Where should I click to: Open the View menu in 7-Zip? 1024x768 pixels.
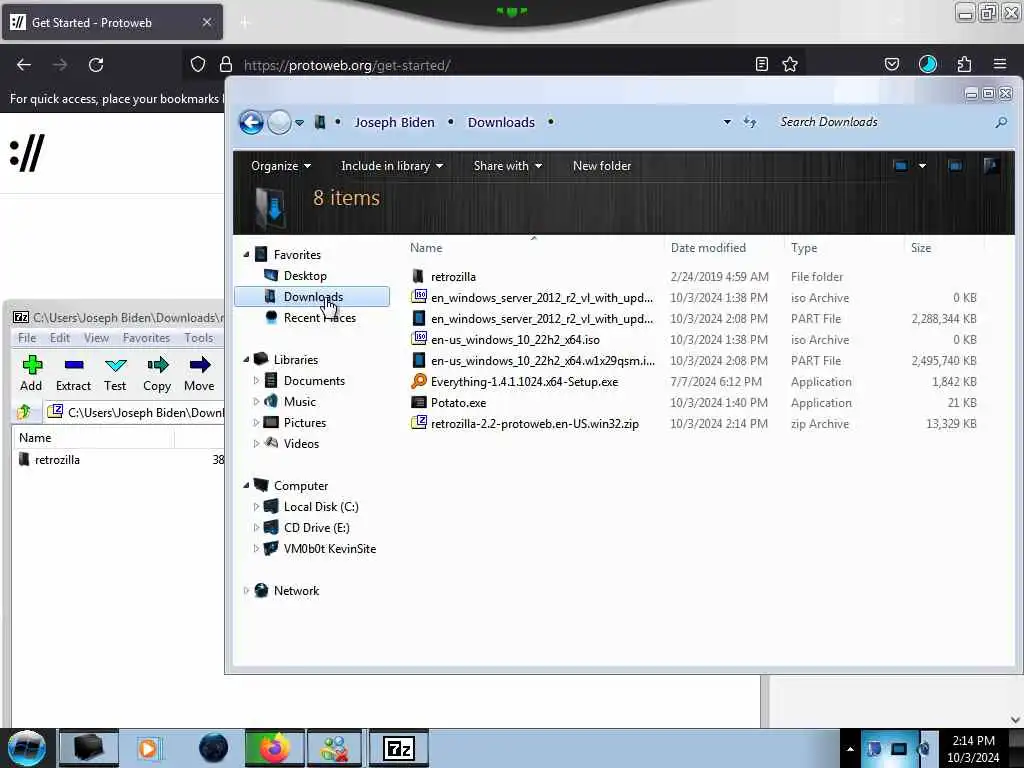(96, 338)
